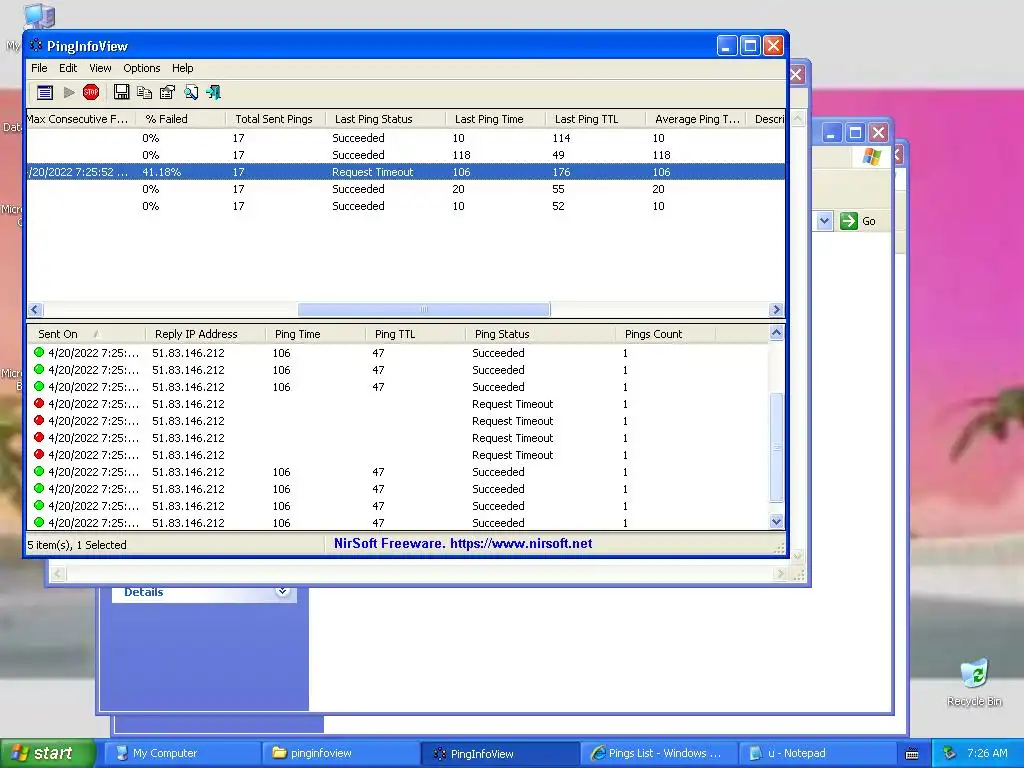Select the selected row showing 41.18% failed
The image size is (1024, 768).
tap(406, 172)
